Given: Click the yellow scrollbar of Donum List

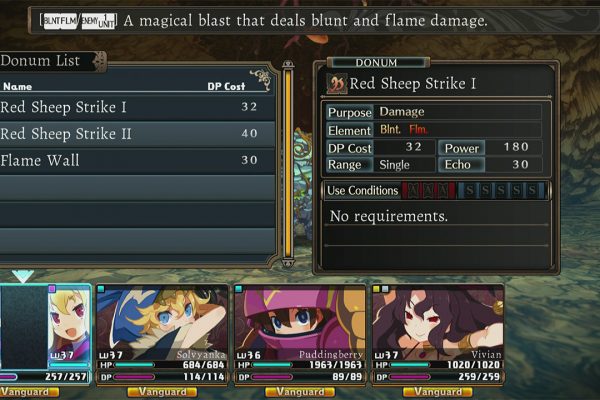Looking at the screenshot, I should tap(288, 163).
